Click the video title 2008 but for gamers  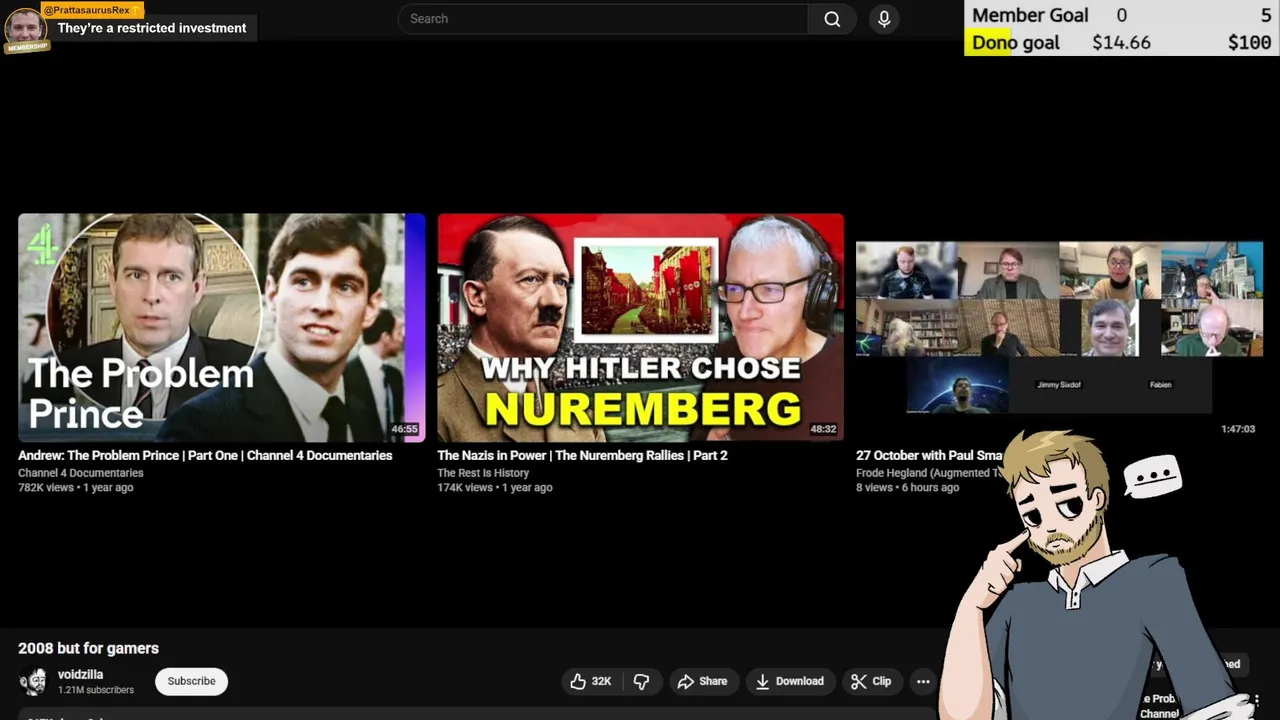[x=88, y=648]
